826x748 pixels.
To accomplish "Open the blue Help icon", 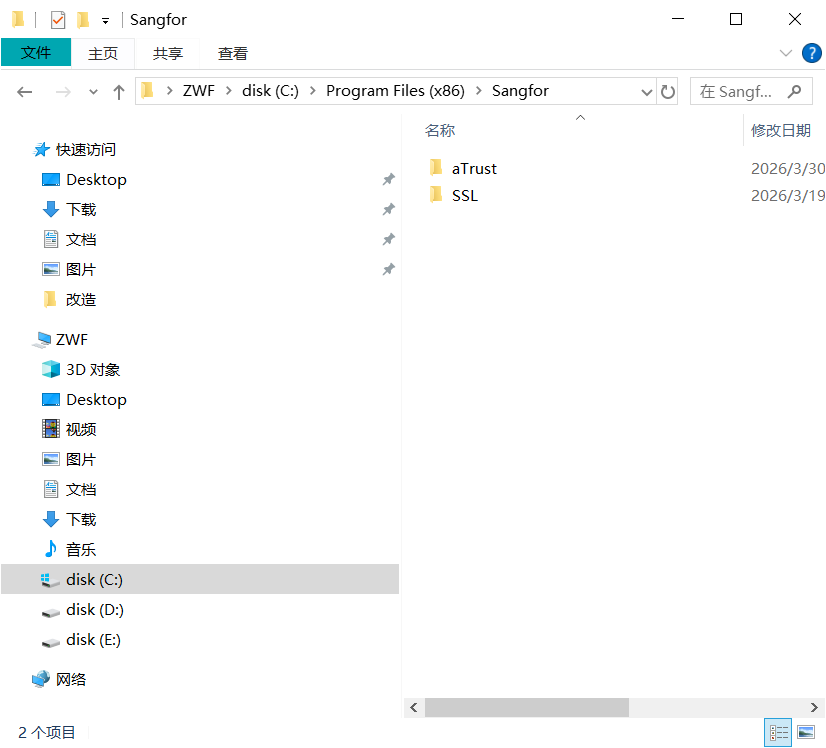I will tap(811, 53).
